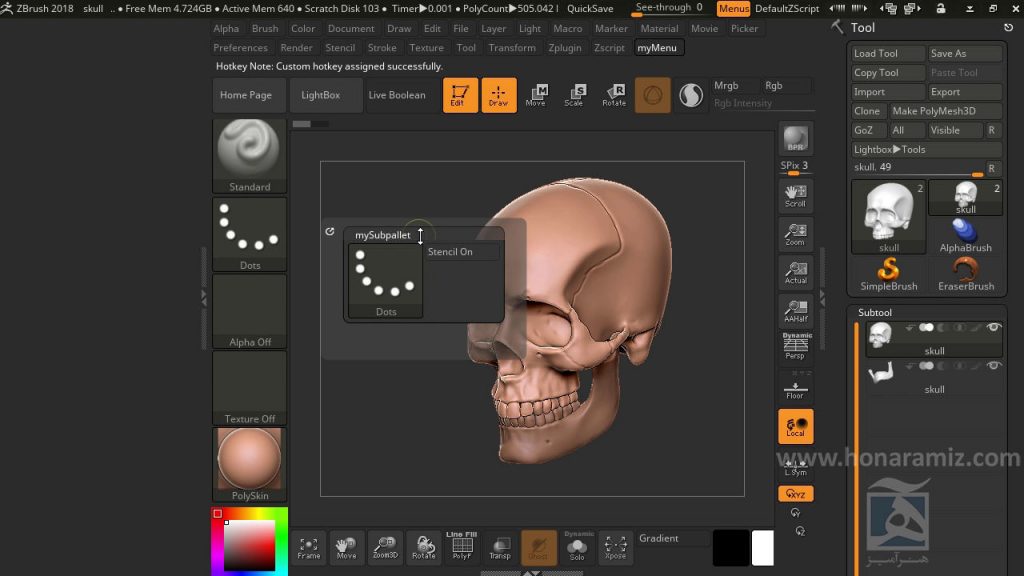Select the Scale transform icon
The width and height of the screenshot is (1024, 576).
pyautogui.click(x=574, y=95)
